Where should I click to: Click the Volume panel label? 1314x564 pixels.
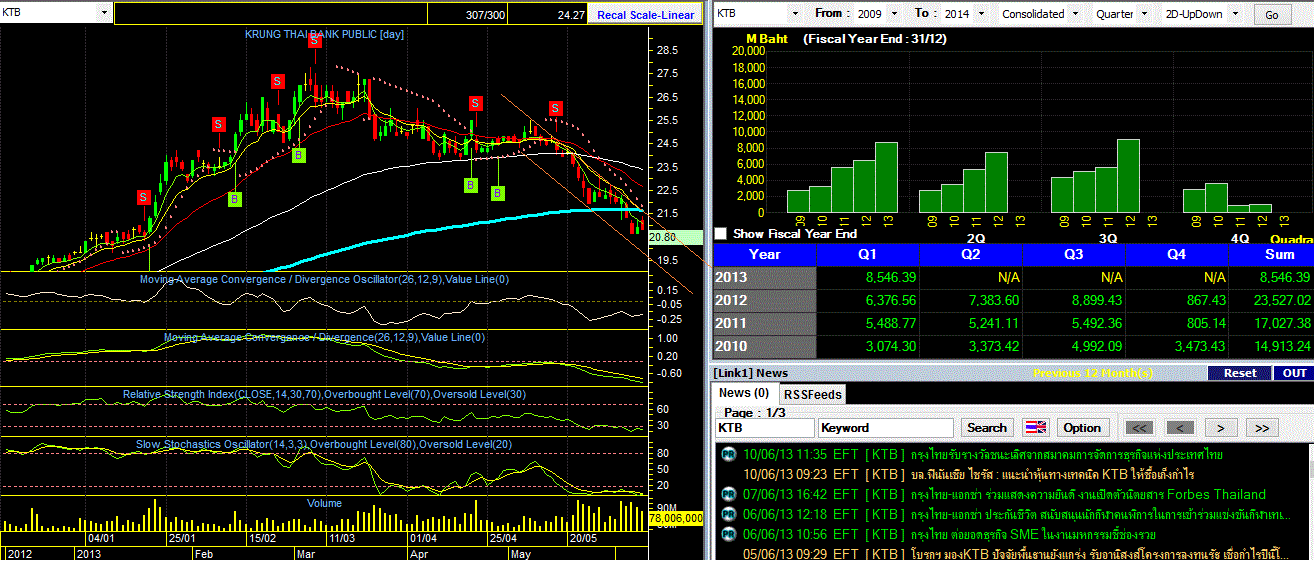click(x=324, y=504)
